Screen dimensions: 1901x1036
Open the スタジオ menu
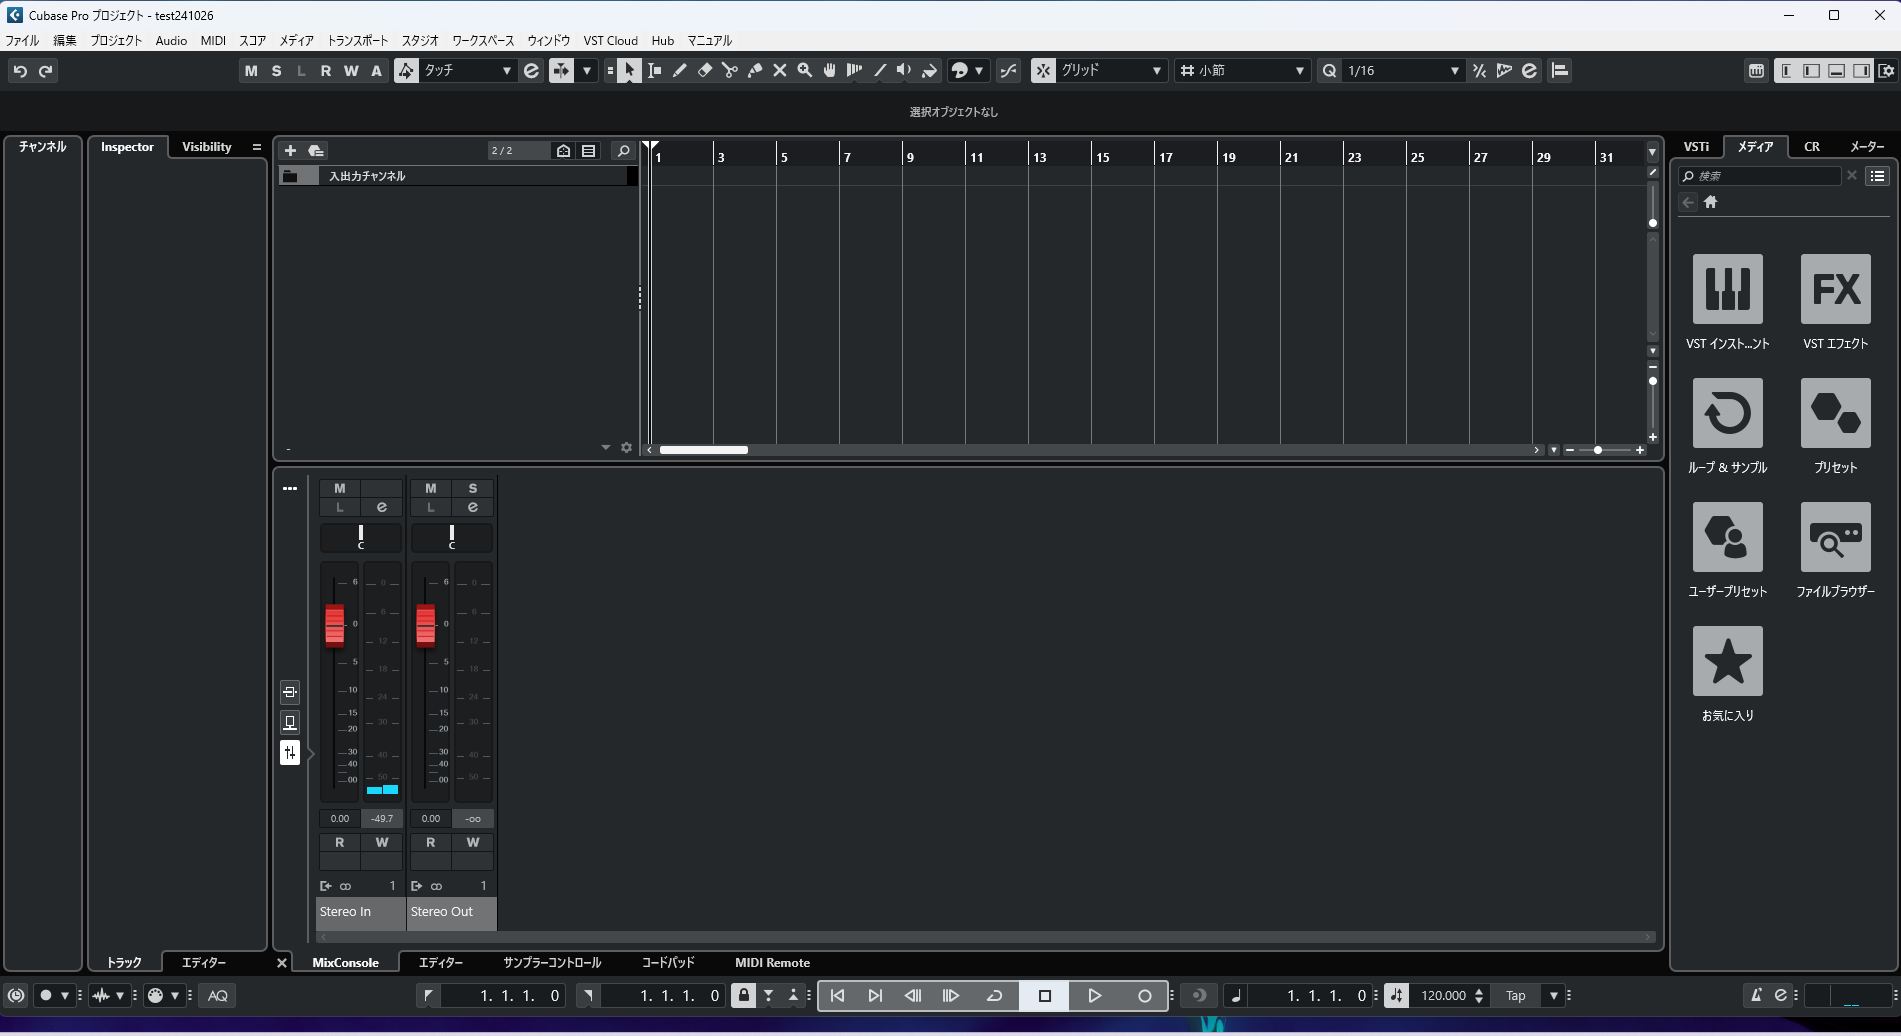[418, 40]
